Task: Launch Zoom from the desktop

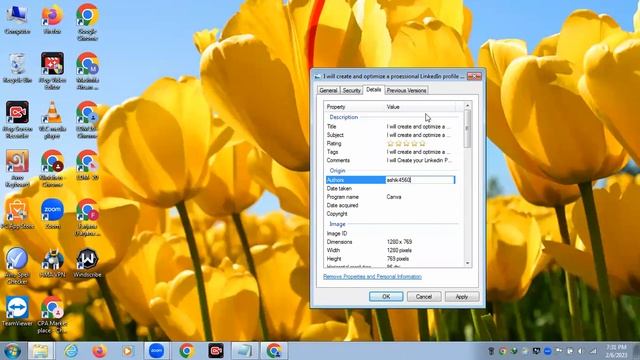Action: [52, 214]
